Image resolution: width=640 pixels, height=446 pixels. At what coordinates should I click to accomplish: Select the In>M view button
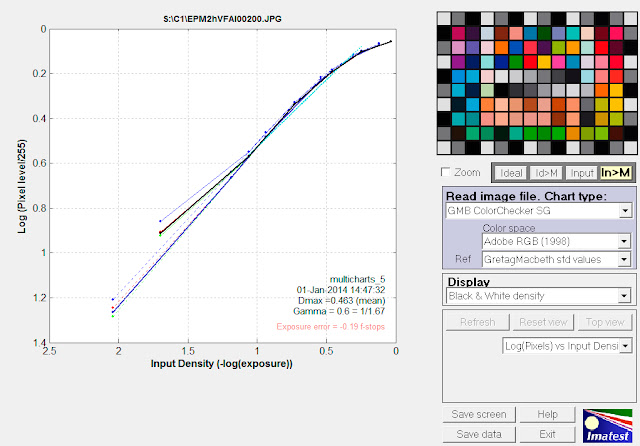click(616, 173)
